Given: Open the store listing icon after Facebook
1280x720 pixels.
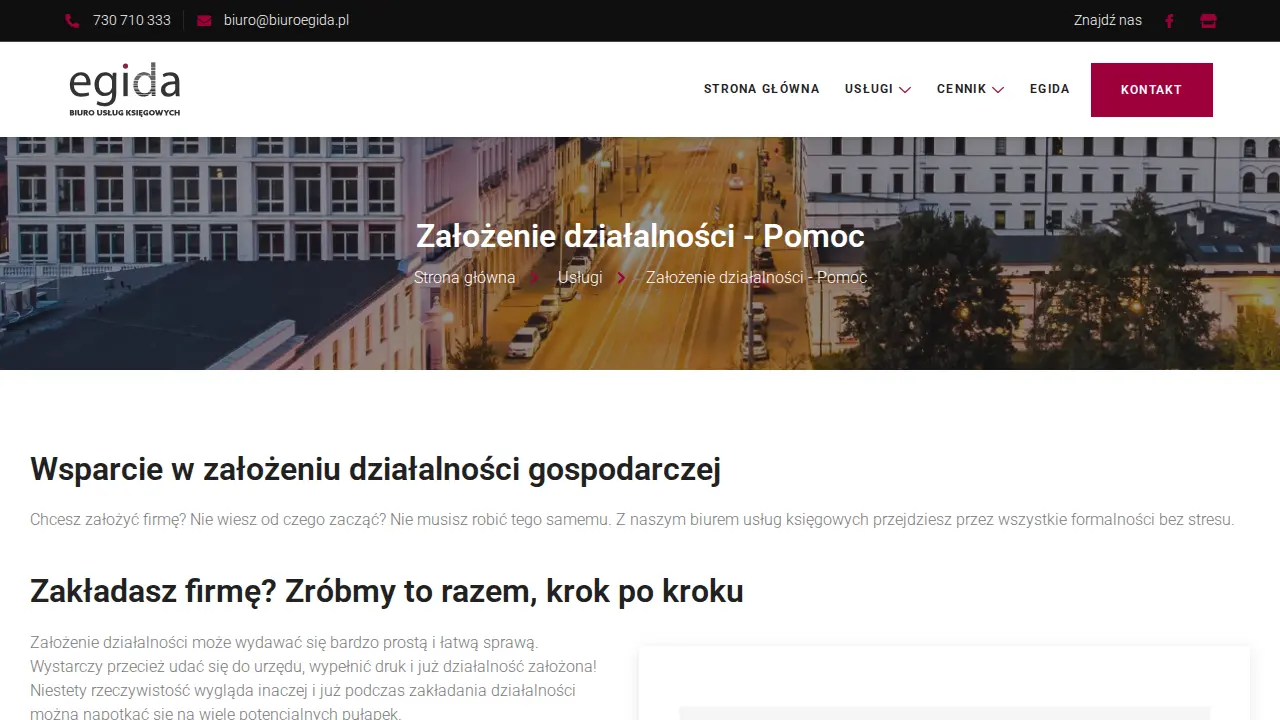Looking at the screenshot, I should pos(1208,21).
